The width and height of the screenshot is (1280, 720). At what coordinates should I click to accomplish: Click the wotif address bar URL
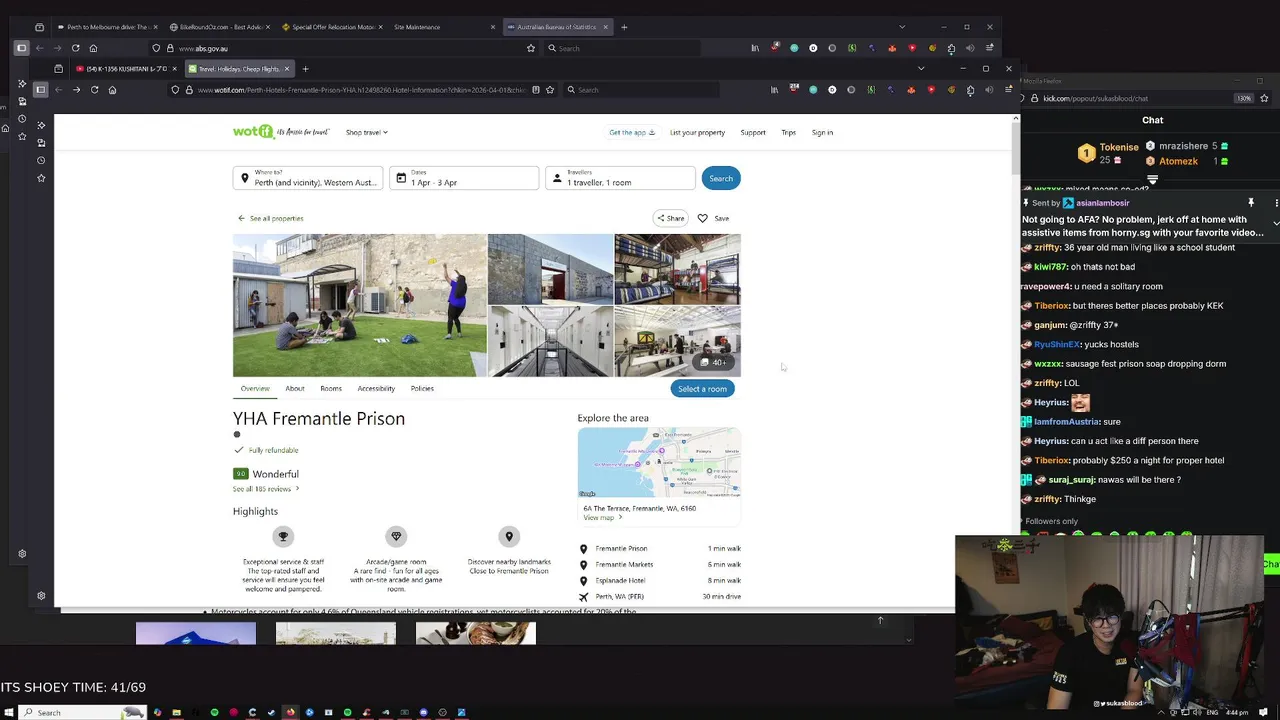tap(361, 90)
